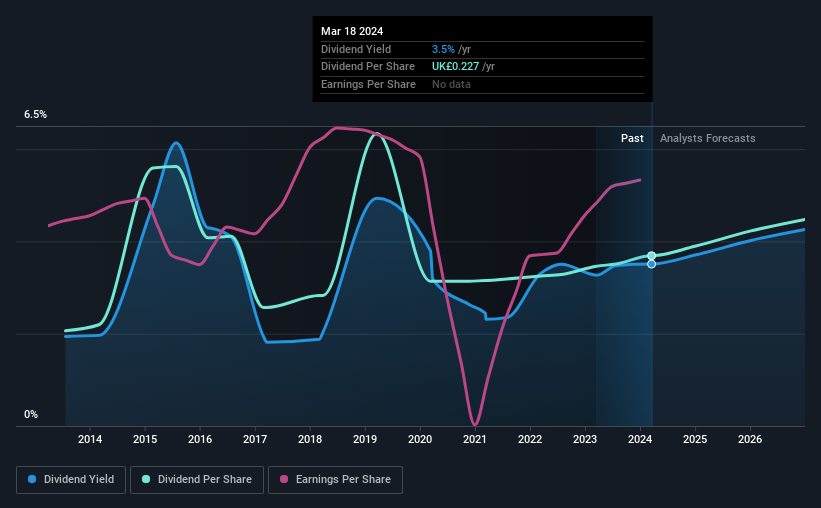Click the 2018 x-axis label

click(x=310, y=439)
